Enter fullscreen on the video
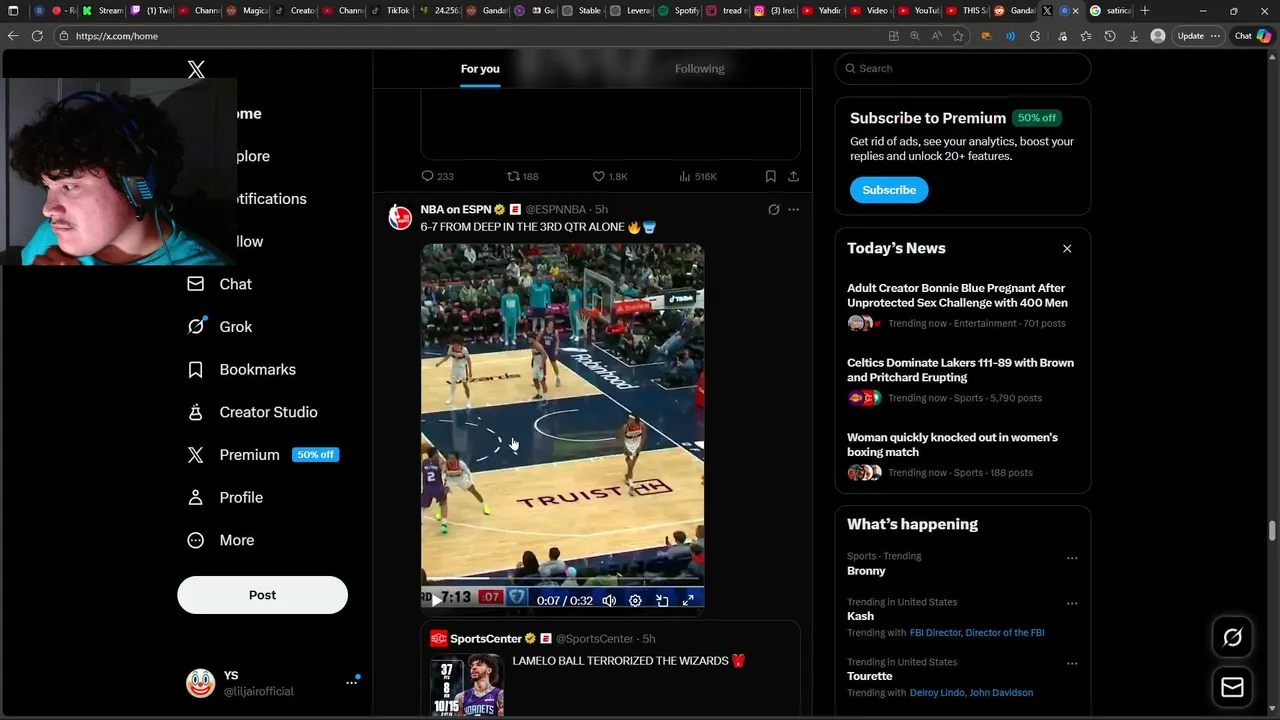This screenshot has height=720, width=1280. (688, 601)
